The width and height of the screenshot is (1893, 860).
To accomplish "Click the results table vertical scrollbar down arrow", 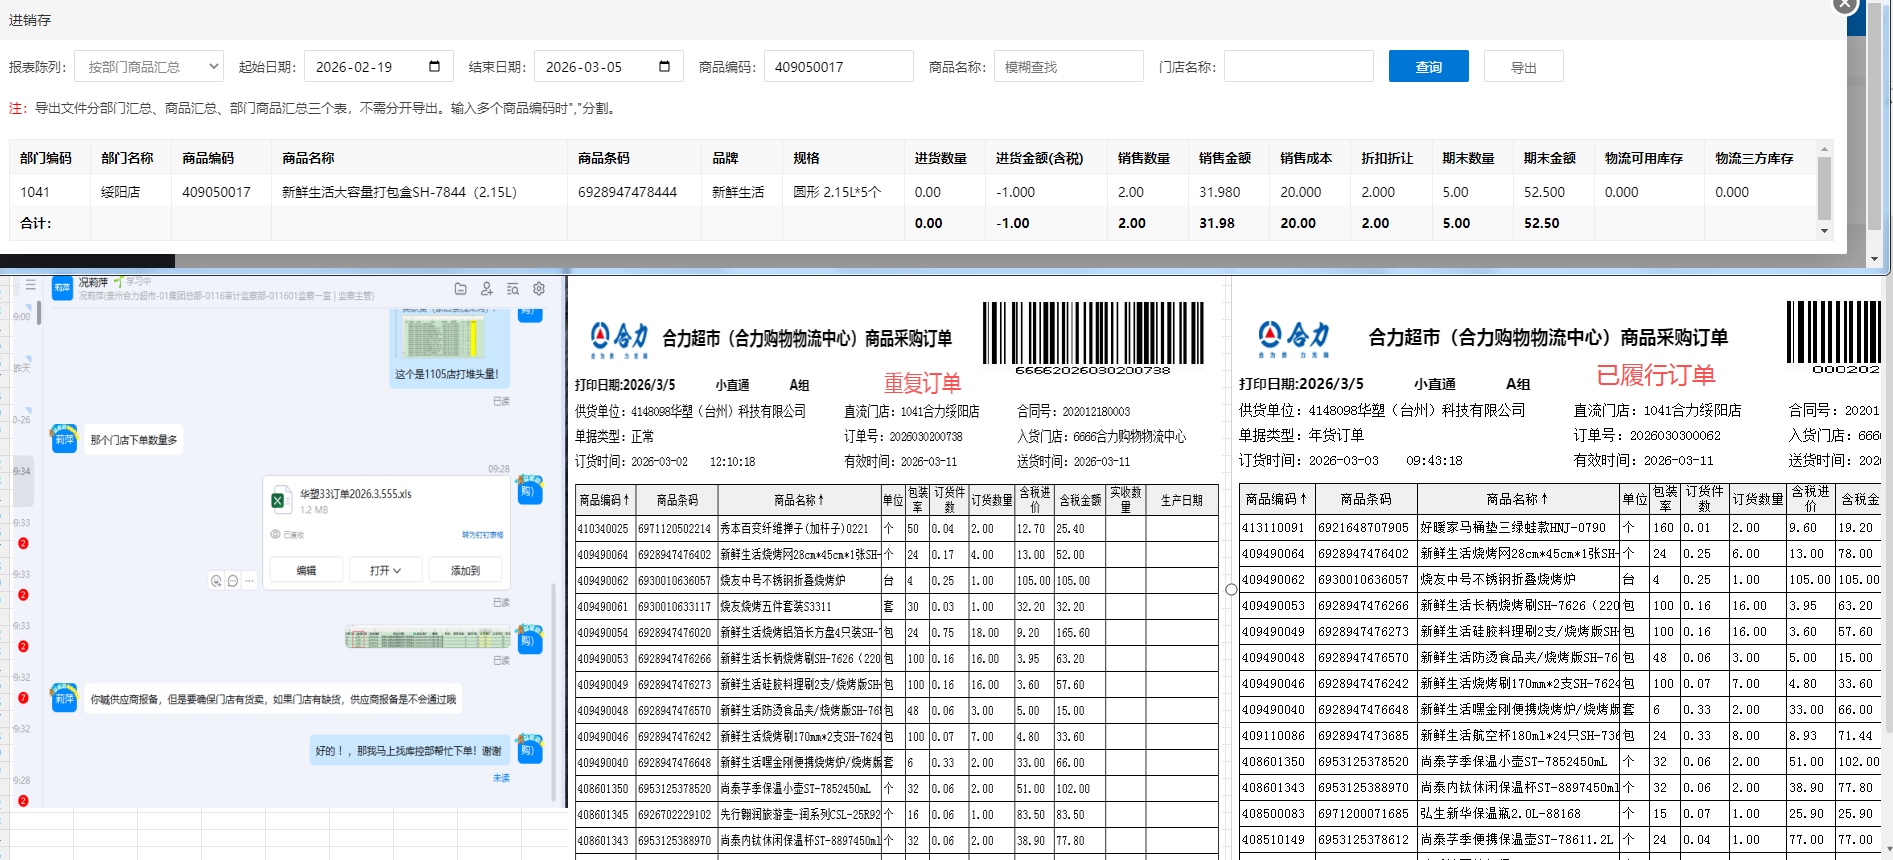I will [x=1824, y=231].
